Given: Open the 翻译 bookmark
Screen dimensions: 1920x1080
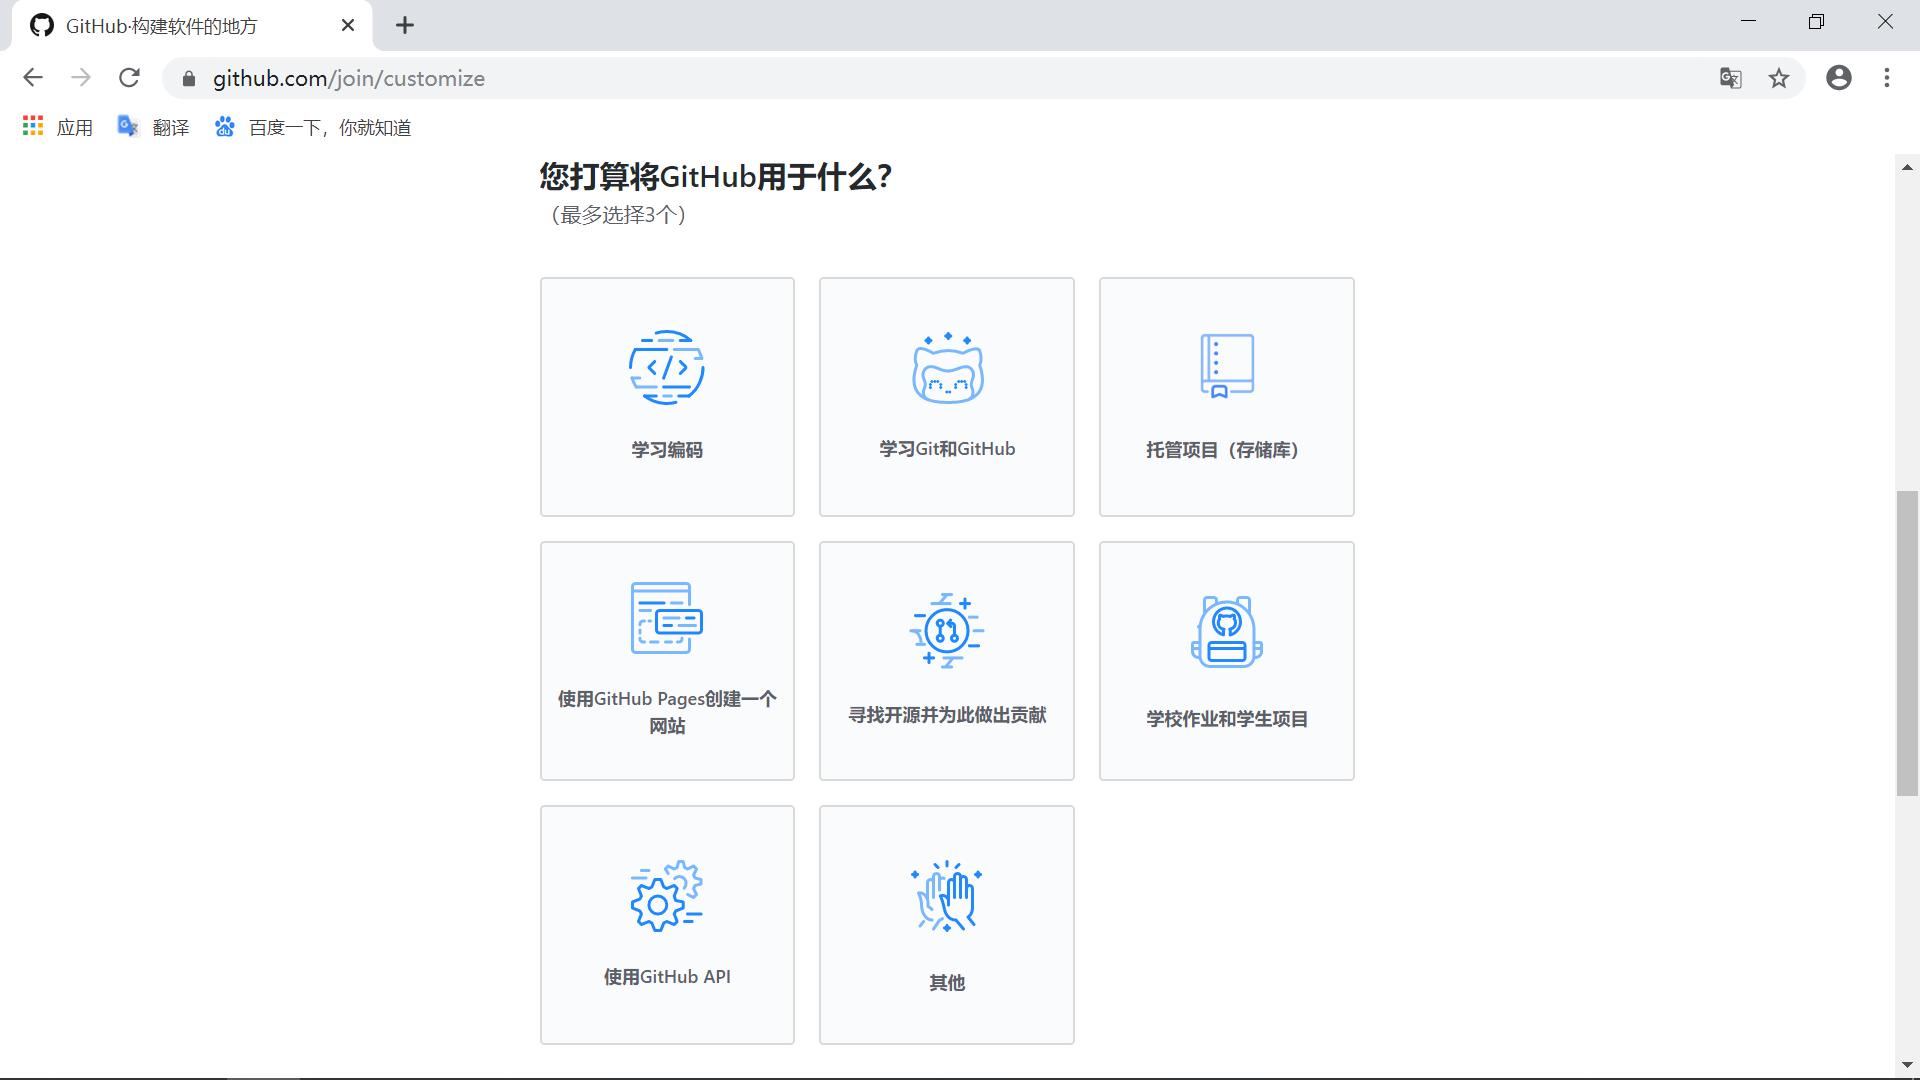Looking at the screenshot, I should tap(154, 127).
